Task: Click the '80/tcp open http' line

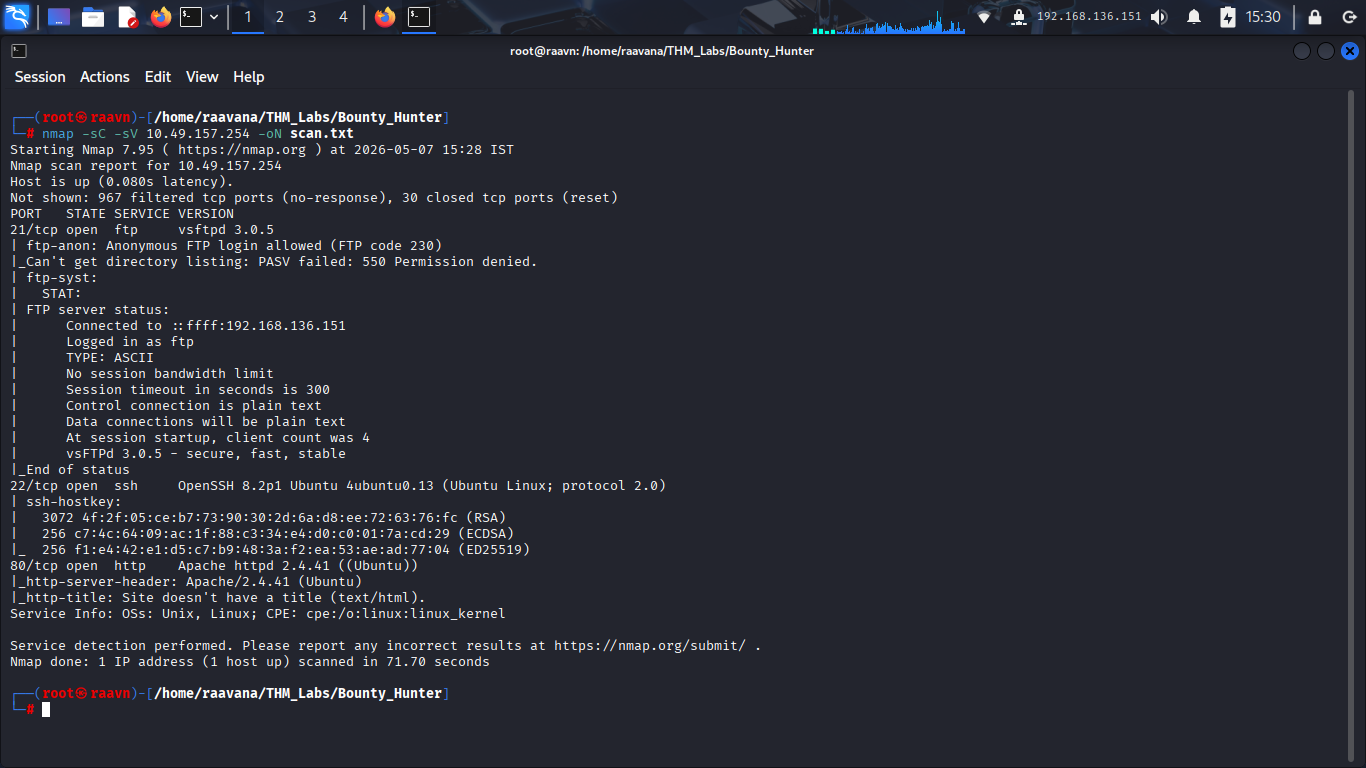Action: (x=214, y=566)
